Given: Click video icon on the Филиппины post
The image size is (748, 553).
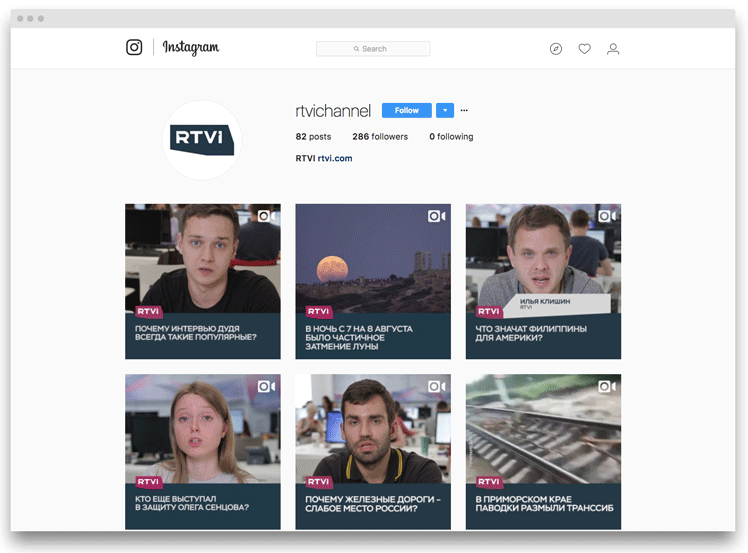Looking at the screenshot, I should coord(607,216).
